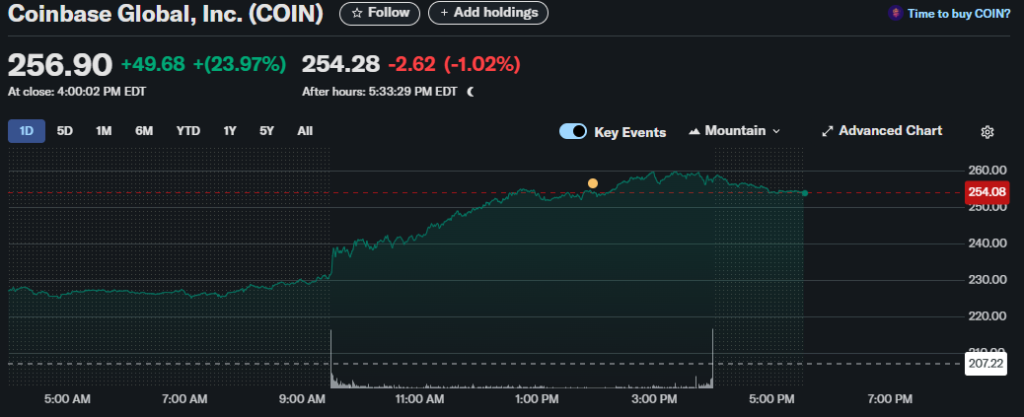Viewport: 1024px width, 417px height.
Task: Click the moon after-hours icon
Action: [x=470, y=92]
